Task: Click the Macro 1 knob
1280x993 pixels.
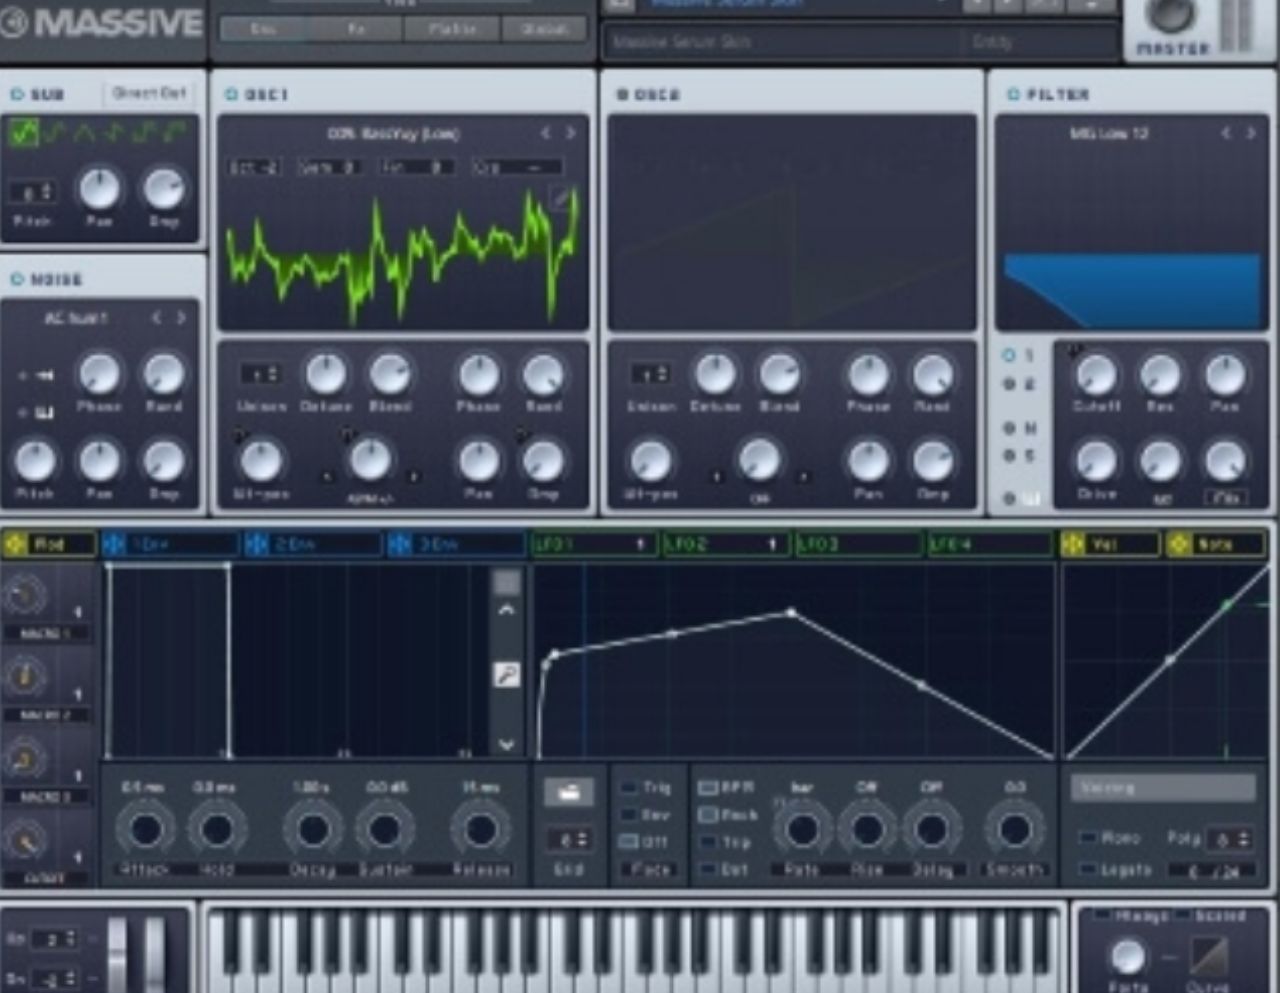Action: tap(22, 597)
